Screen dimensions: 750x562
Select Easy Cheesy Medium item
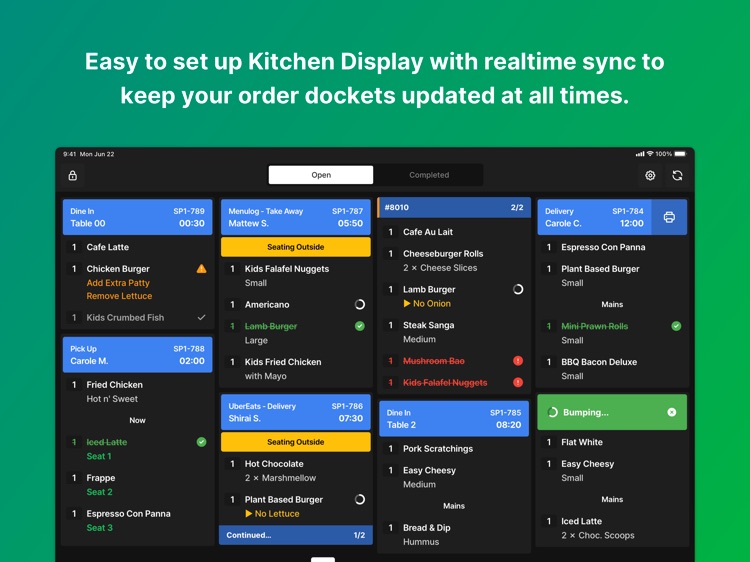click(454, 477)
